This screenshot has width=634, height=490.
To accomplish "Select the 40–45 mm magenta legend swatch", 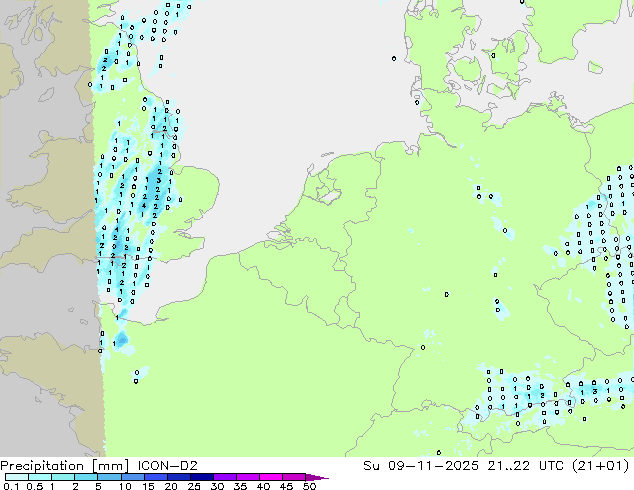I will pos(270,477).
